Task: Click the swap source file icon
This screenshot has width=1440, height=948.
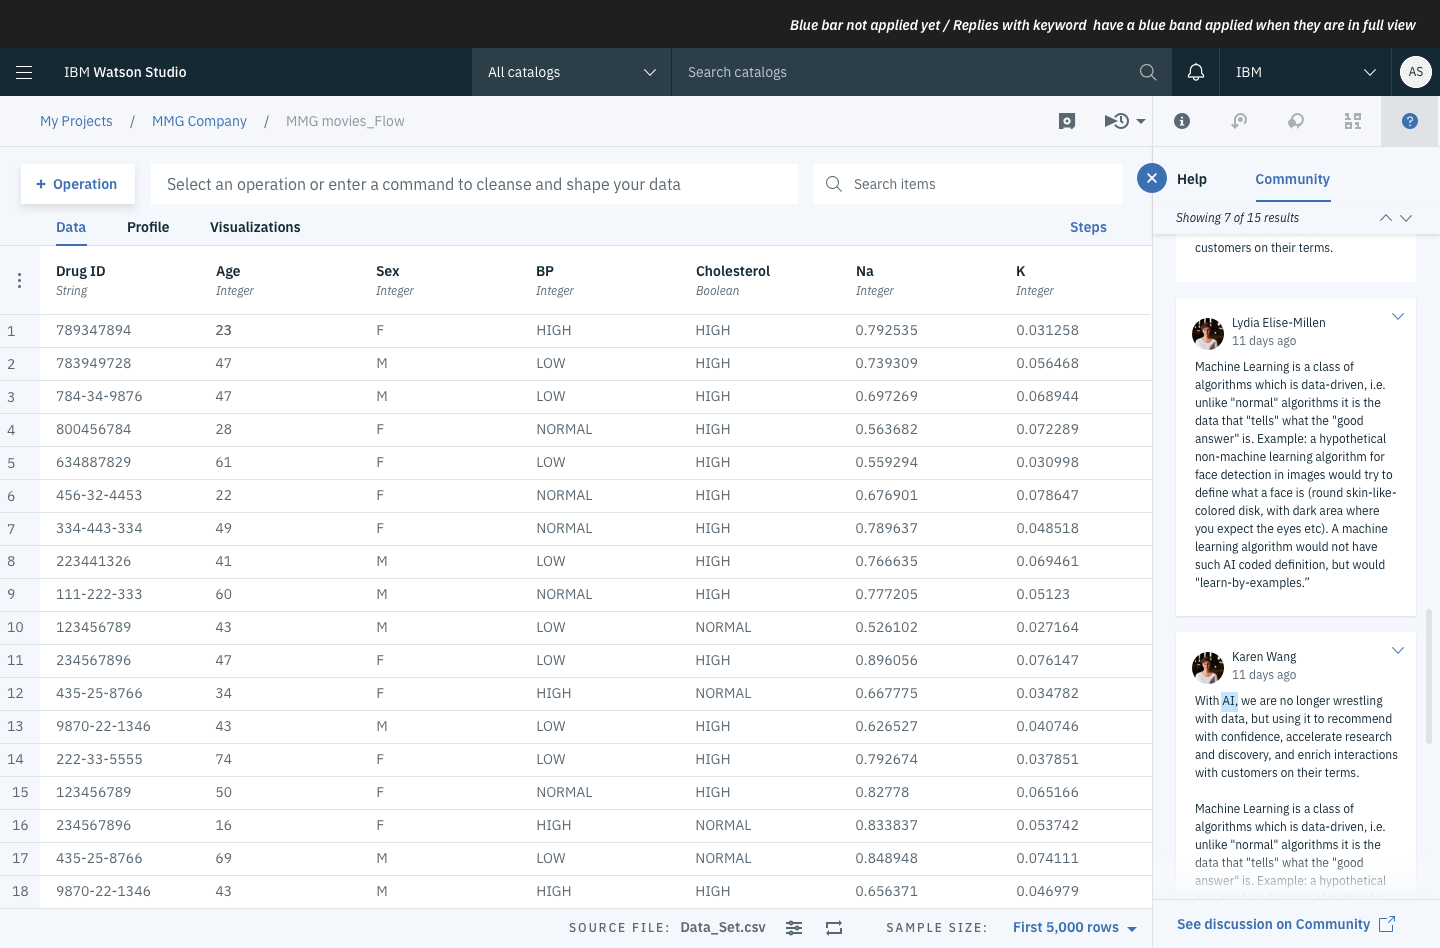Action: click(834, 928)
